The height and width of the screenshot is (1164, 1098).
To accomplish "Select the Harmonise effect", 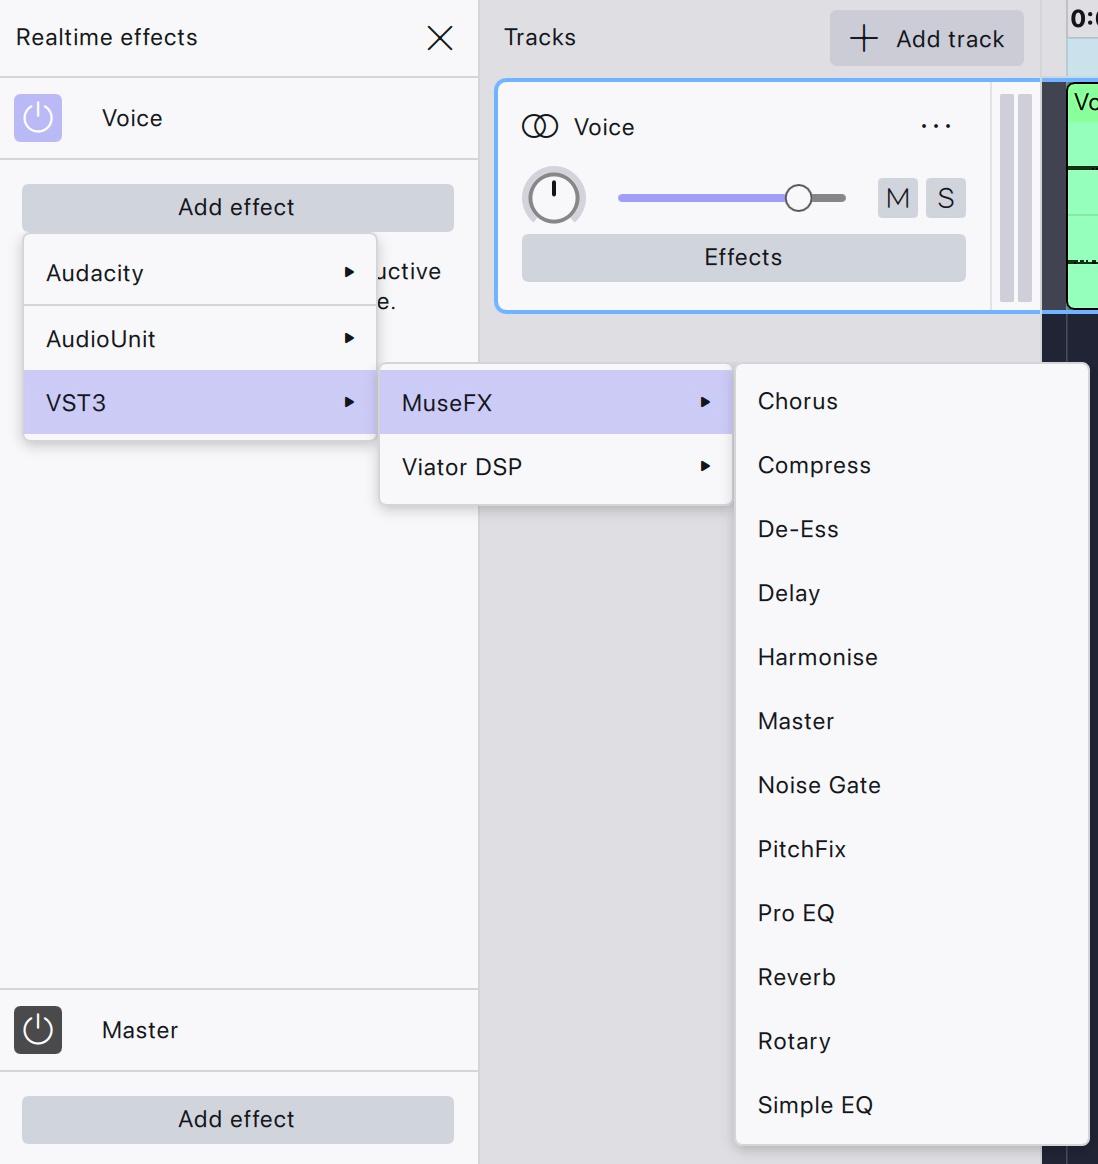I will 912,657.
